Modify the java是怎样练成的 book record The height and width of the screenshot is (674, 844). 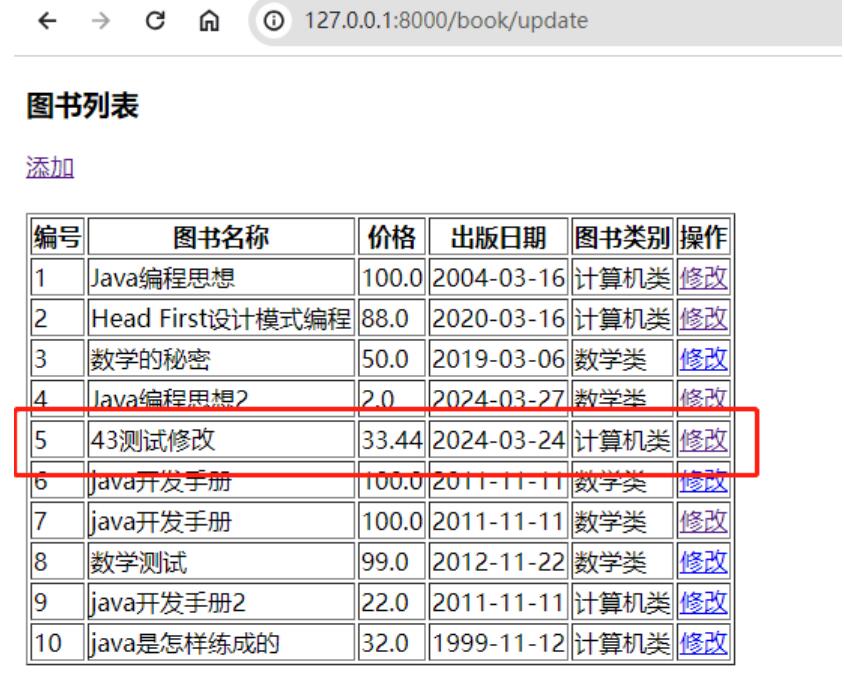click(703, 643)
